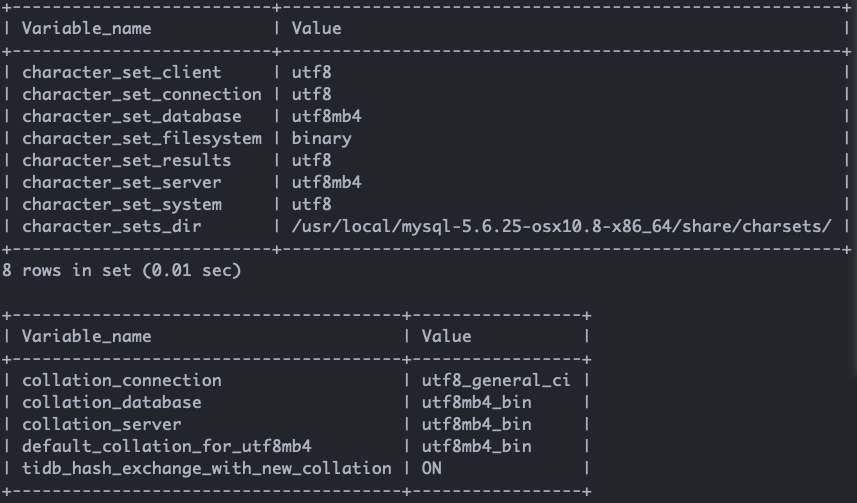Click the character_set_results variable

tap(127, 160)
